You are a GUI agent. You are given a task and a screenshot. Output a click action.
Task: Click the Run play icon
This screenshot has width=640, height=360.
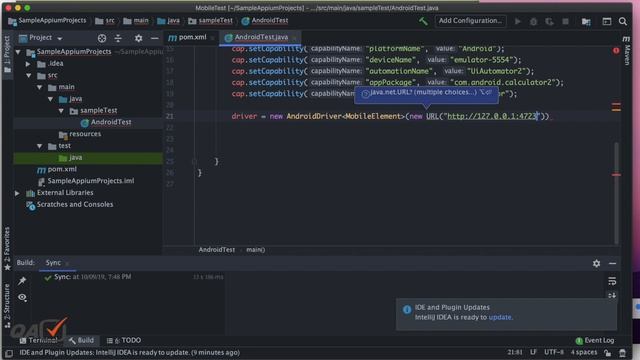coord(518,21)
